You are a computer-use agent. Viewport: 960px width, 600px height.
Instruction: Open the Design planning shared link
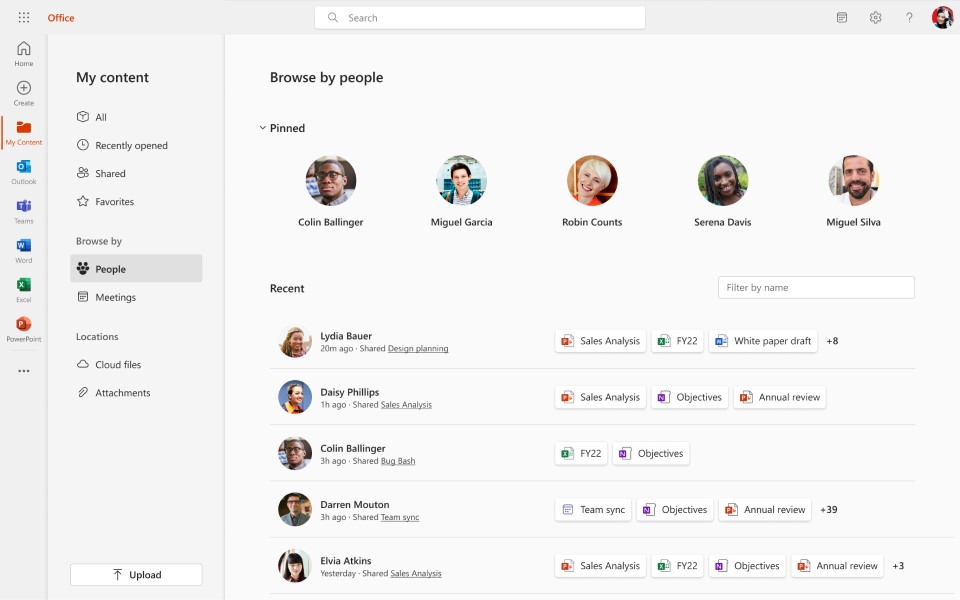pos(418,348)
